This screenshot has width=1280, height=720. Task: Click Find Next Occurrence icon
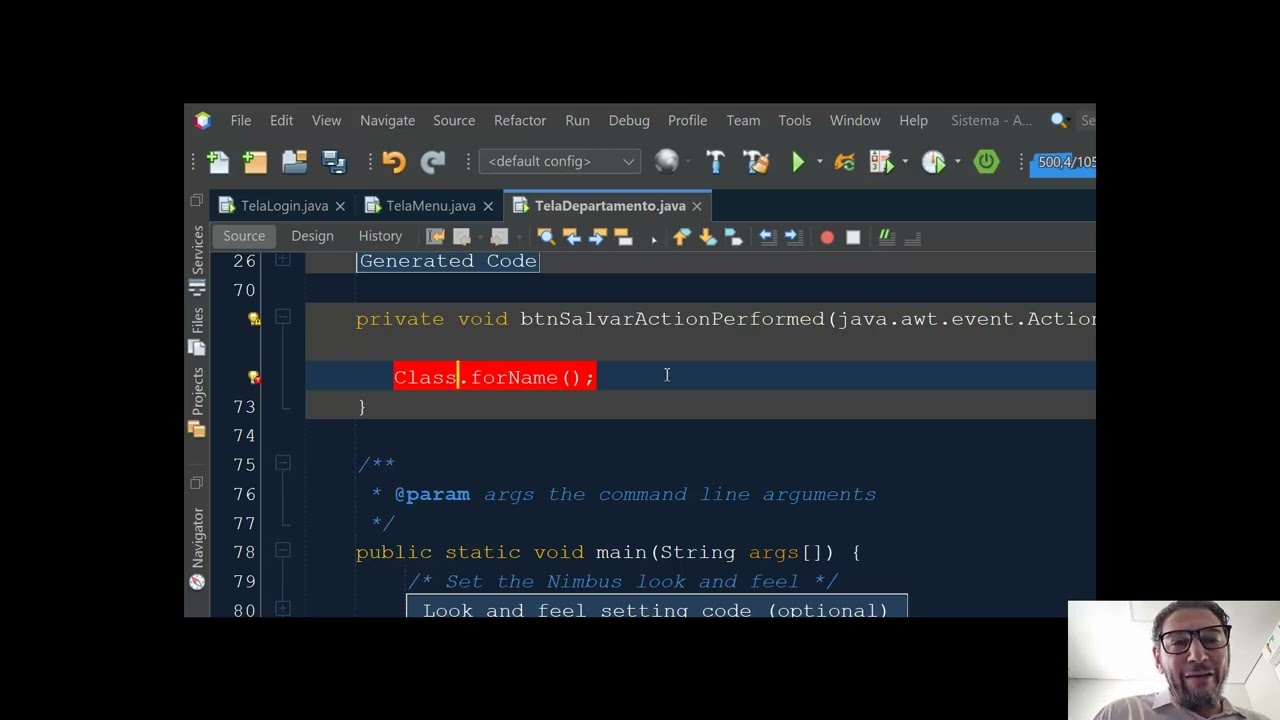point(597,237)
